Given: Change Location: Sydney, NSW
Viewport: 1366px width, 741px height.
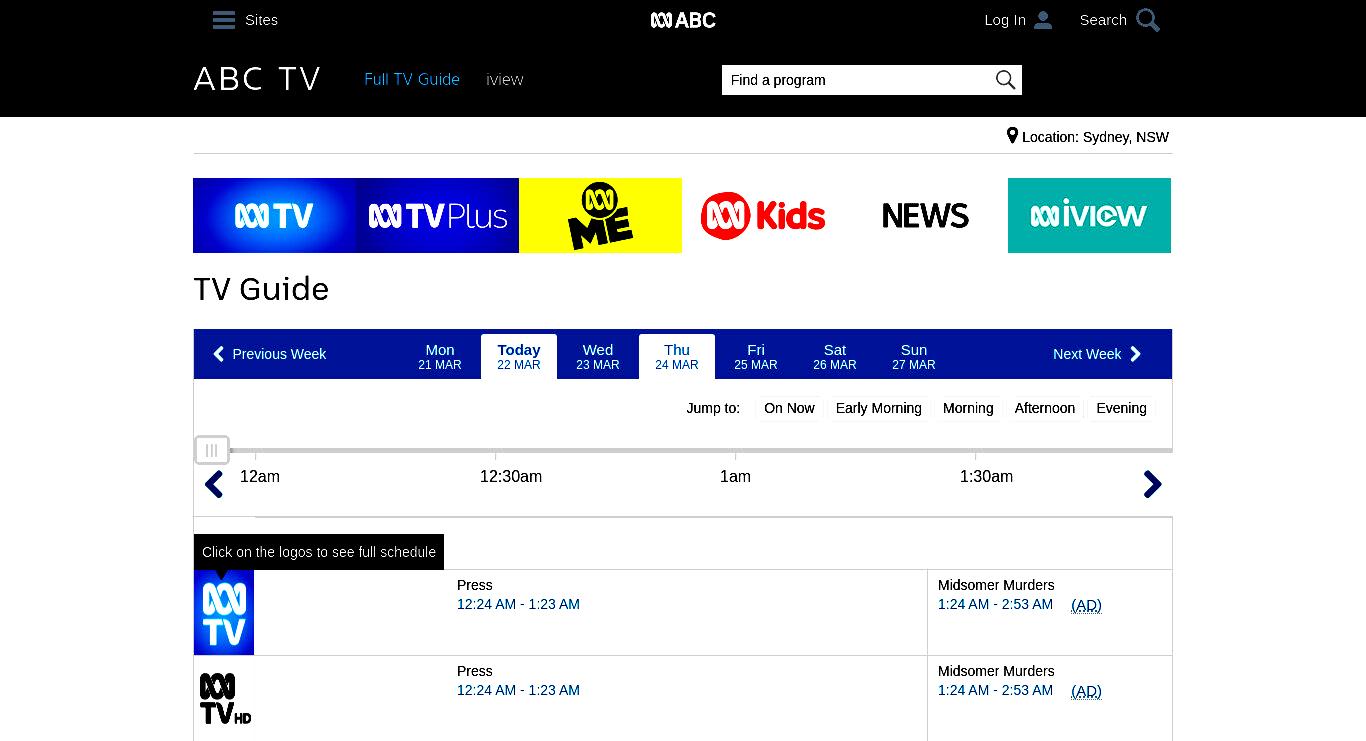Looking at the screenshot, I should pos(1088,137).
